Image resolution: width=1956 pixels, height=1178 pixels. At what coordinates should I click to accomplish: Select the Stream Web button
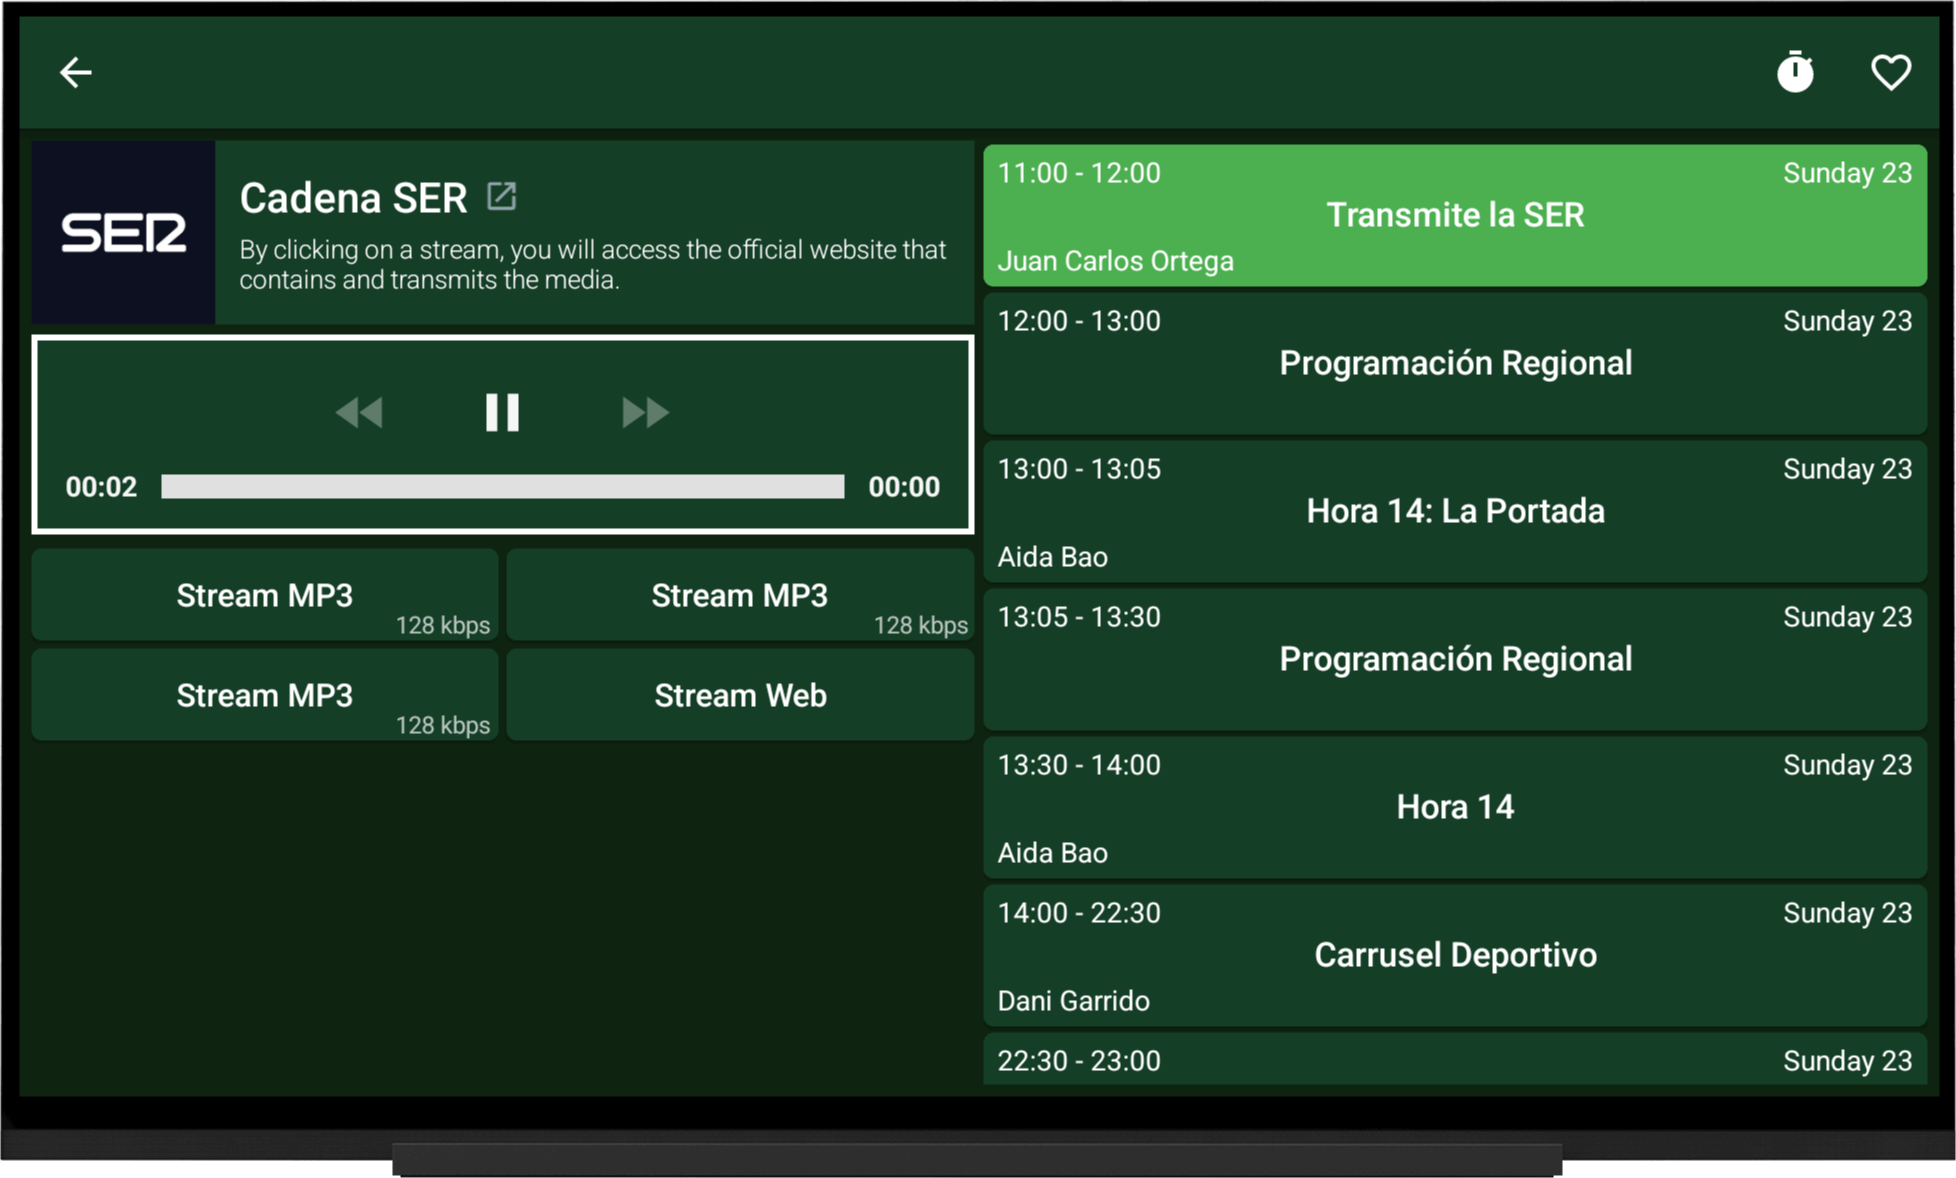pyautogui.click(x=740, y=695)
